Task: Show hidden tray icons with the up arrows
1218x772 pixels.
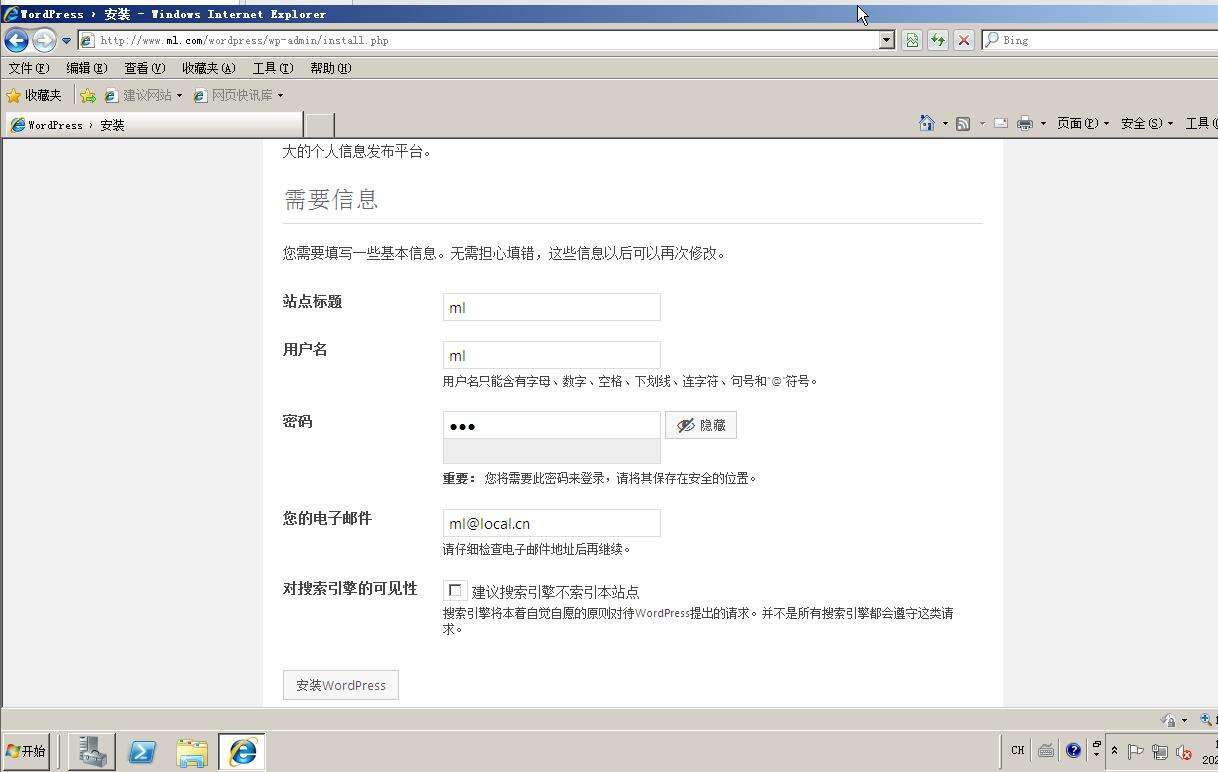Action: point(1114,751)
